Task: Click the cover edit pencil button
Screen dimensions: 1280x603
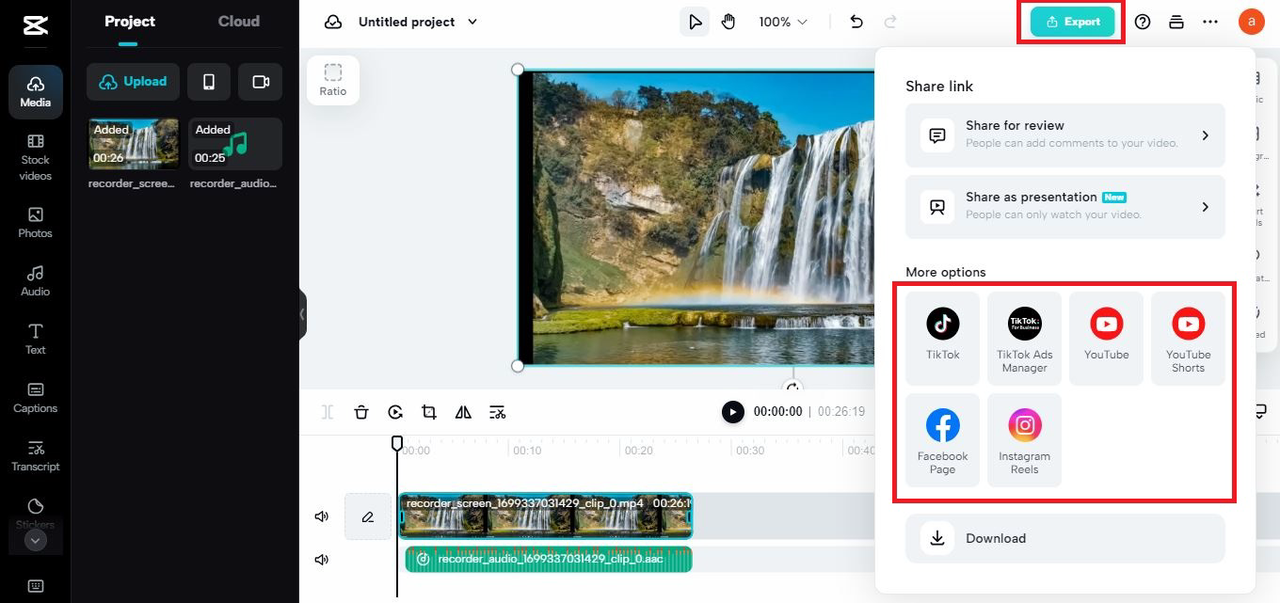Action: (x=368, y=517)
